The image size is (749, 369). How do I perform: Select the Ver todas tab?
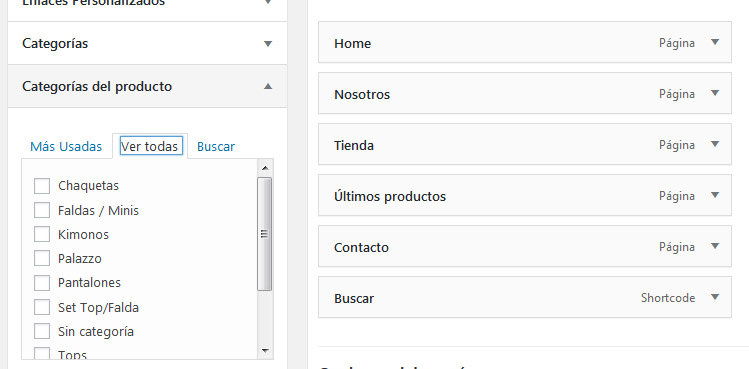[x=151, y=146]
